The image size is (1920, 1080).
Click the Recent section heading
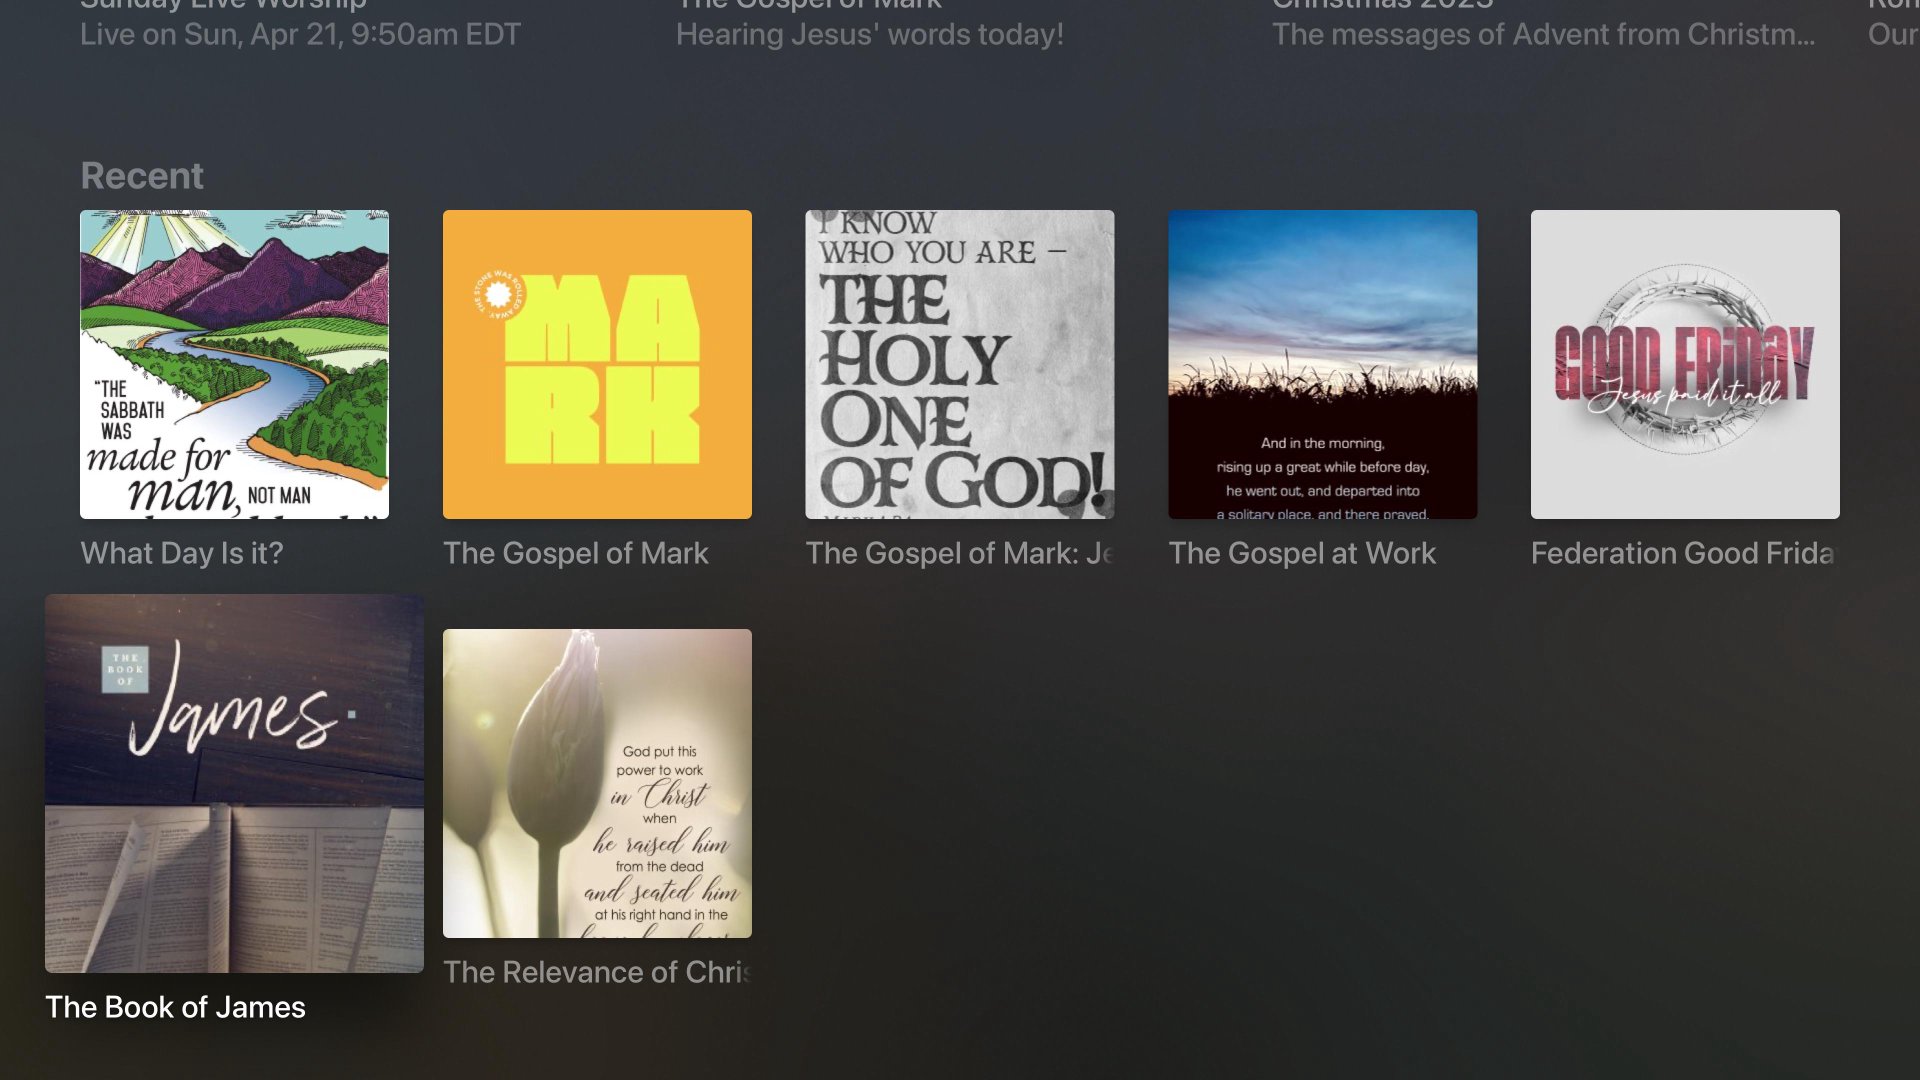(x=142, y=176)
